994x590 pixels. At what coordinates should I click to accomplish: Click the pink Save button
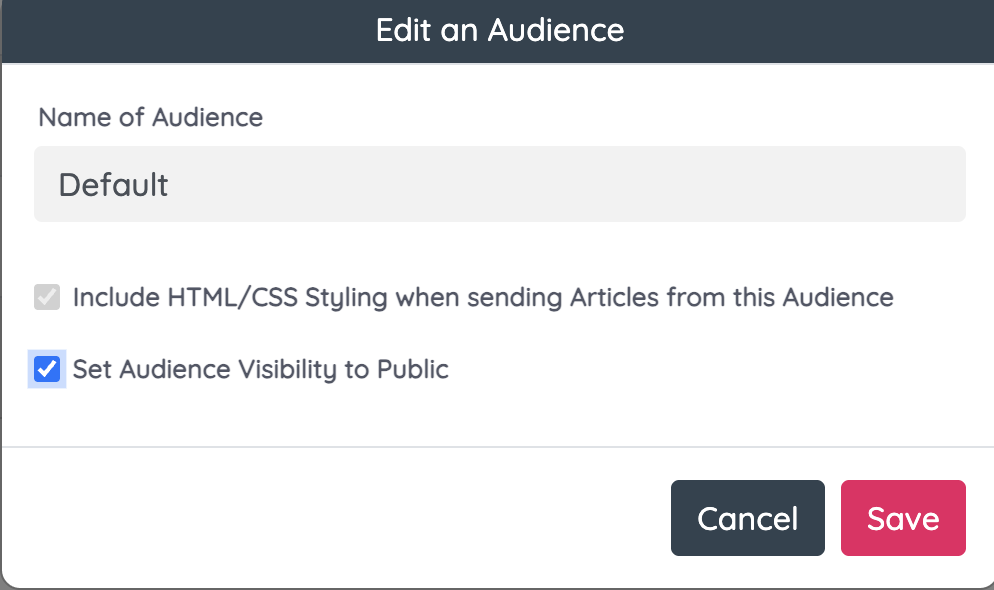point(903,518)
